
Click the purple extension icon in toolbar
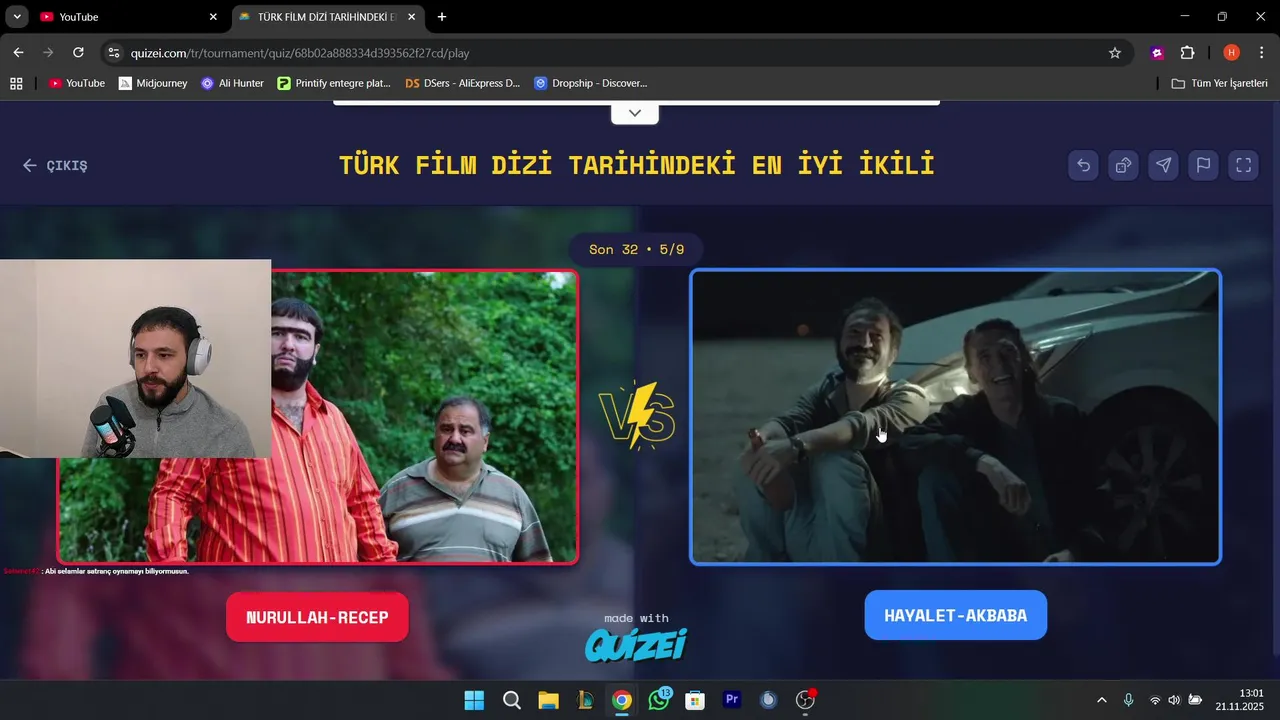pyautogui.click(x=1158, y=53)
